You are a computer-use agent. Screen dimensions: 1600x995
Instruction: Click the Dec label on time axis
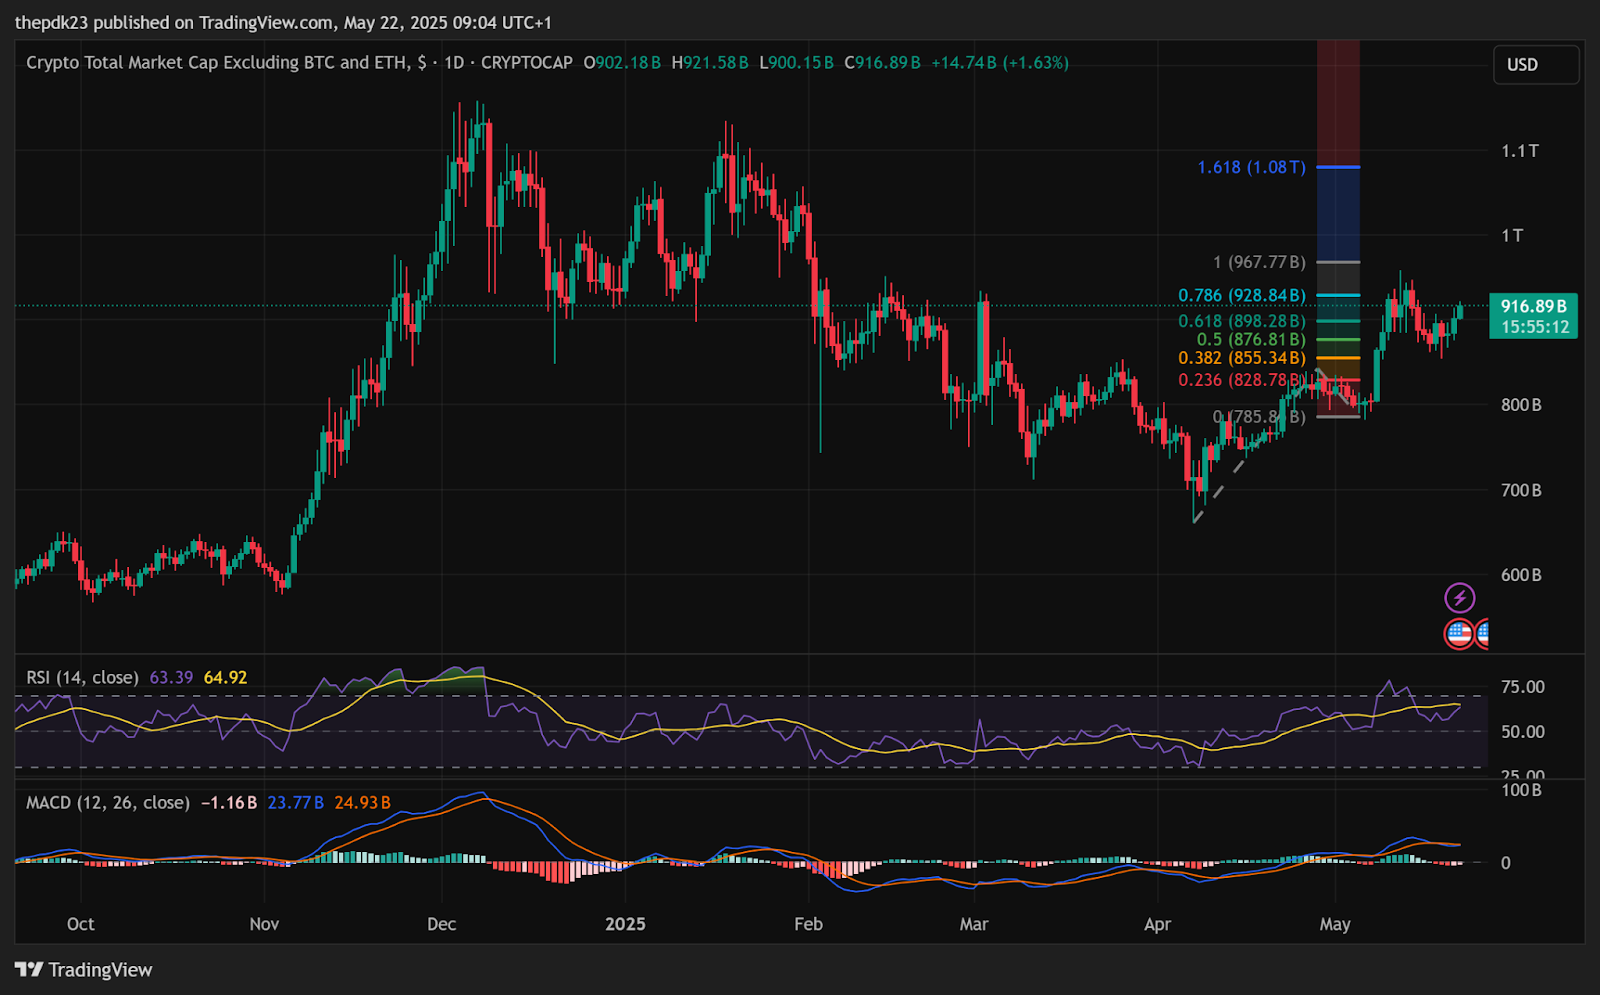[441, 923]
